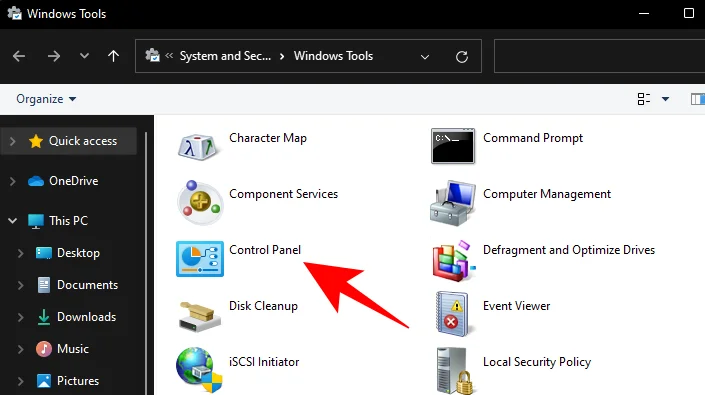705x395 pixels.
Task: Open Defragment and Optimize Drives icon
Action: pyautogui.click(x=453, y=261)
